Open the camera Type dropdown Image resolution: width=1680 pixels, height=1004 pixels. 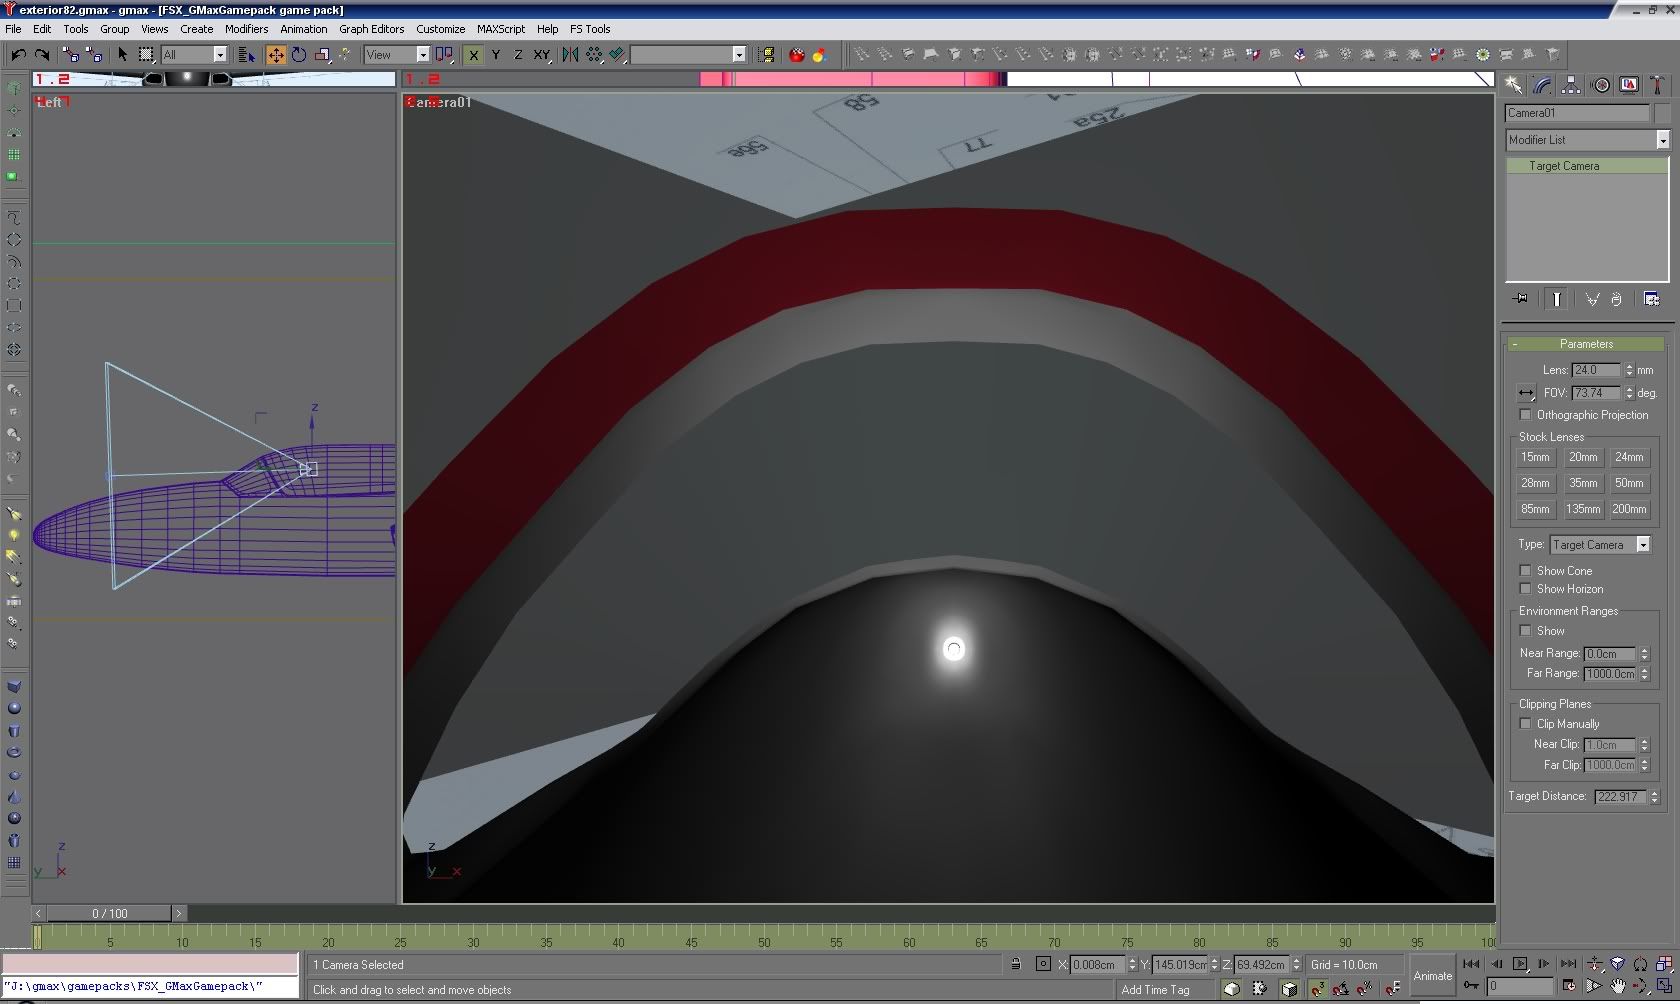click(x=1642, y=545)
